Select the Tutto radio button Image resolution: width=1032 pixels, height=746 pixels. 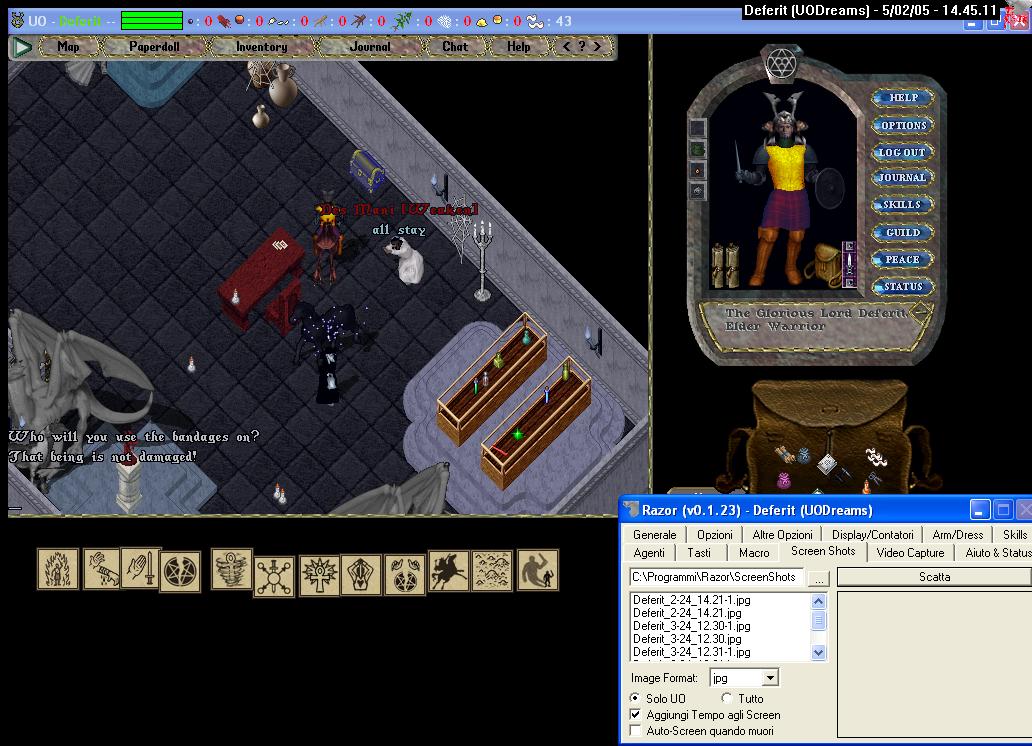(x=727, y=698)
